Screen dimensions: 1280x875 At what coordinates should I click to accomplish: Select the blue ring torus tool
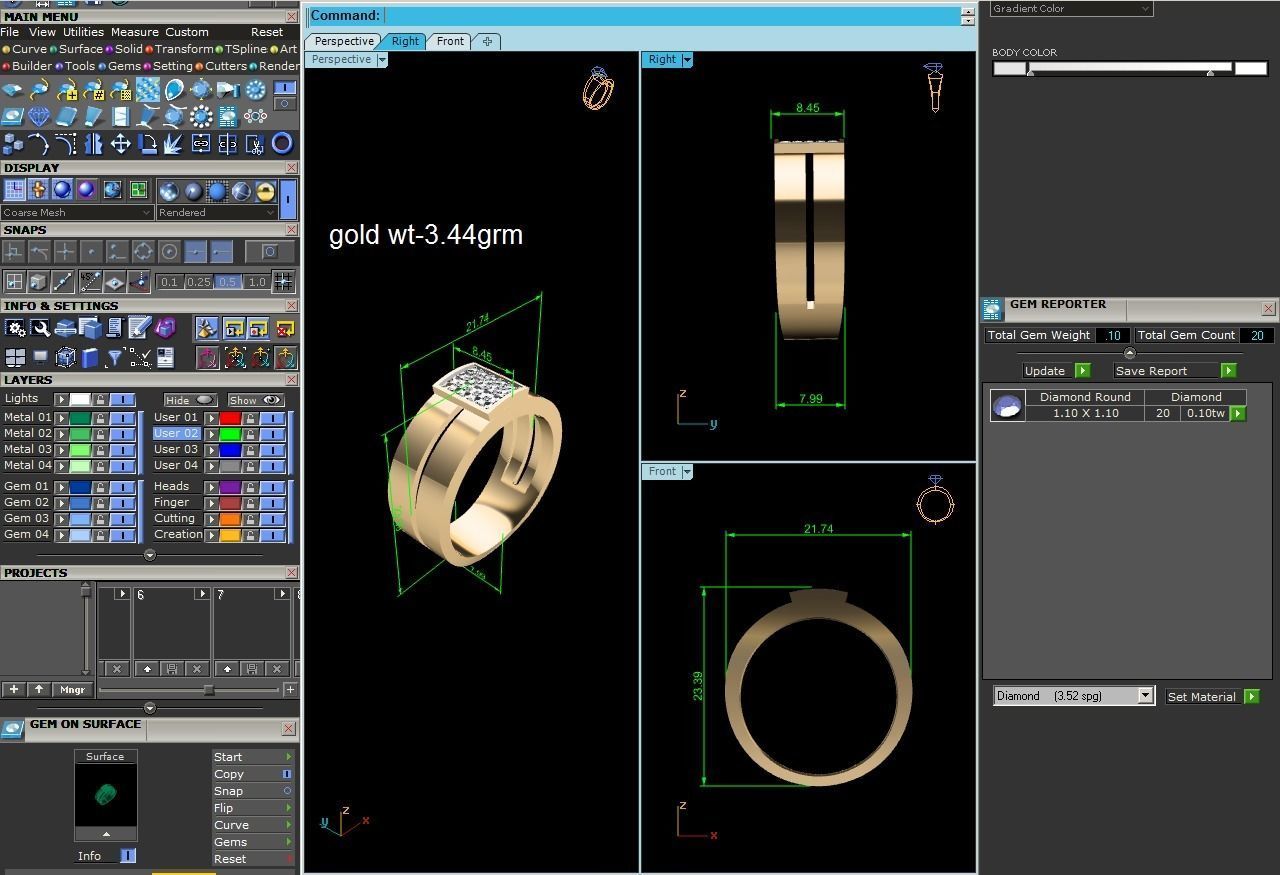click(282, 144)
